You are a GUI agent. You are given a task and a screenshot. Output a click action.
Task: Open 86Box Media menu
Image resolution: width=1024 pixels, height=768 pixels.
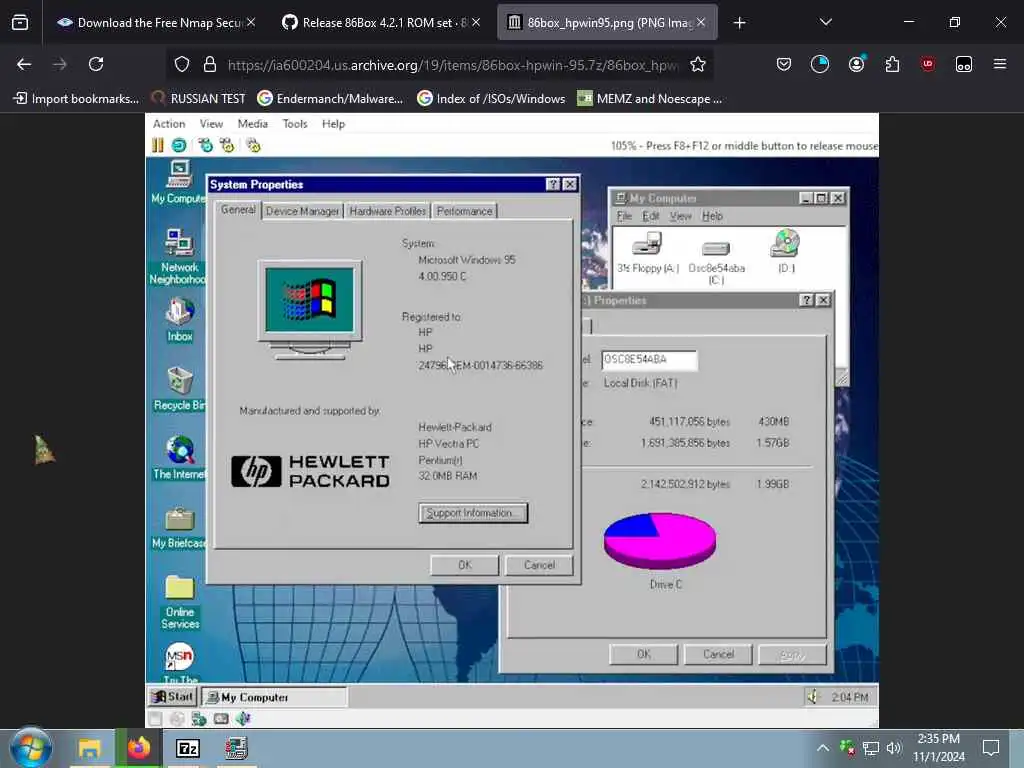click(253, 123)
